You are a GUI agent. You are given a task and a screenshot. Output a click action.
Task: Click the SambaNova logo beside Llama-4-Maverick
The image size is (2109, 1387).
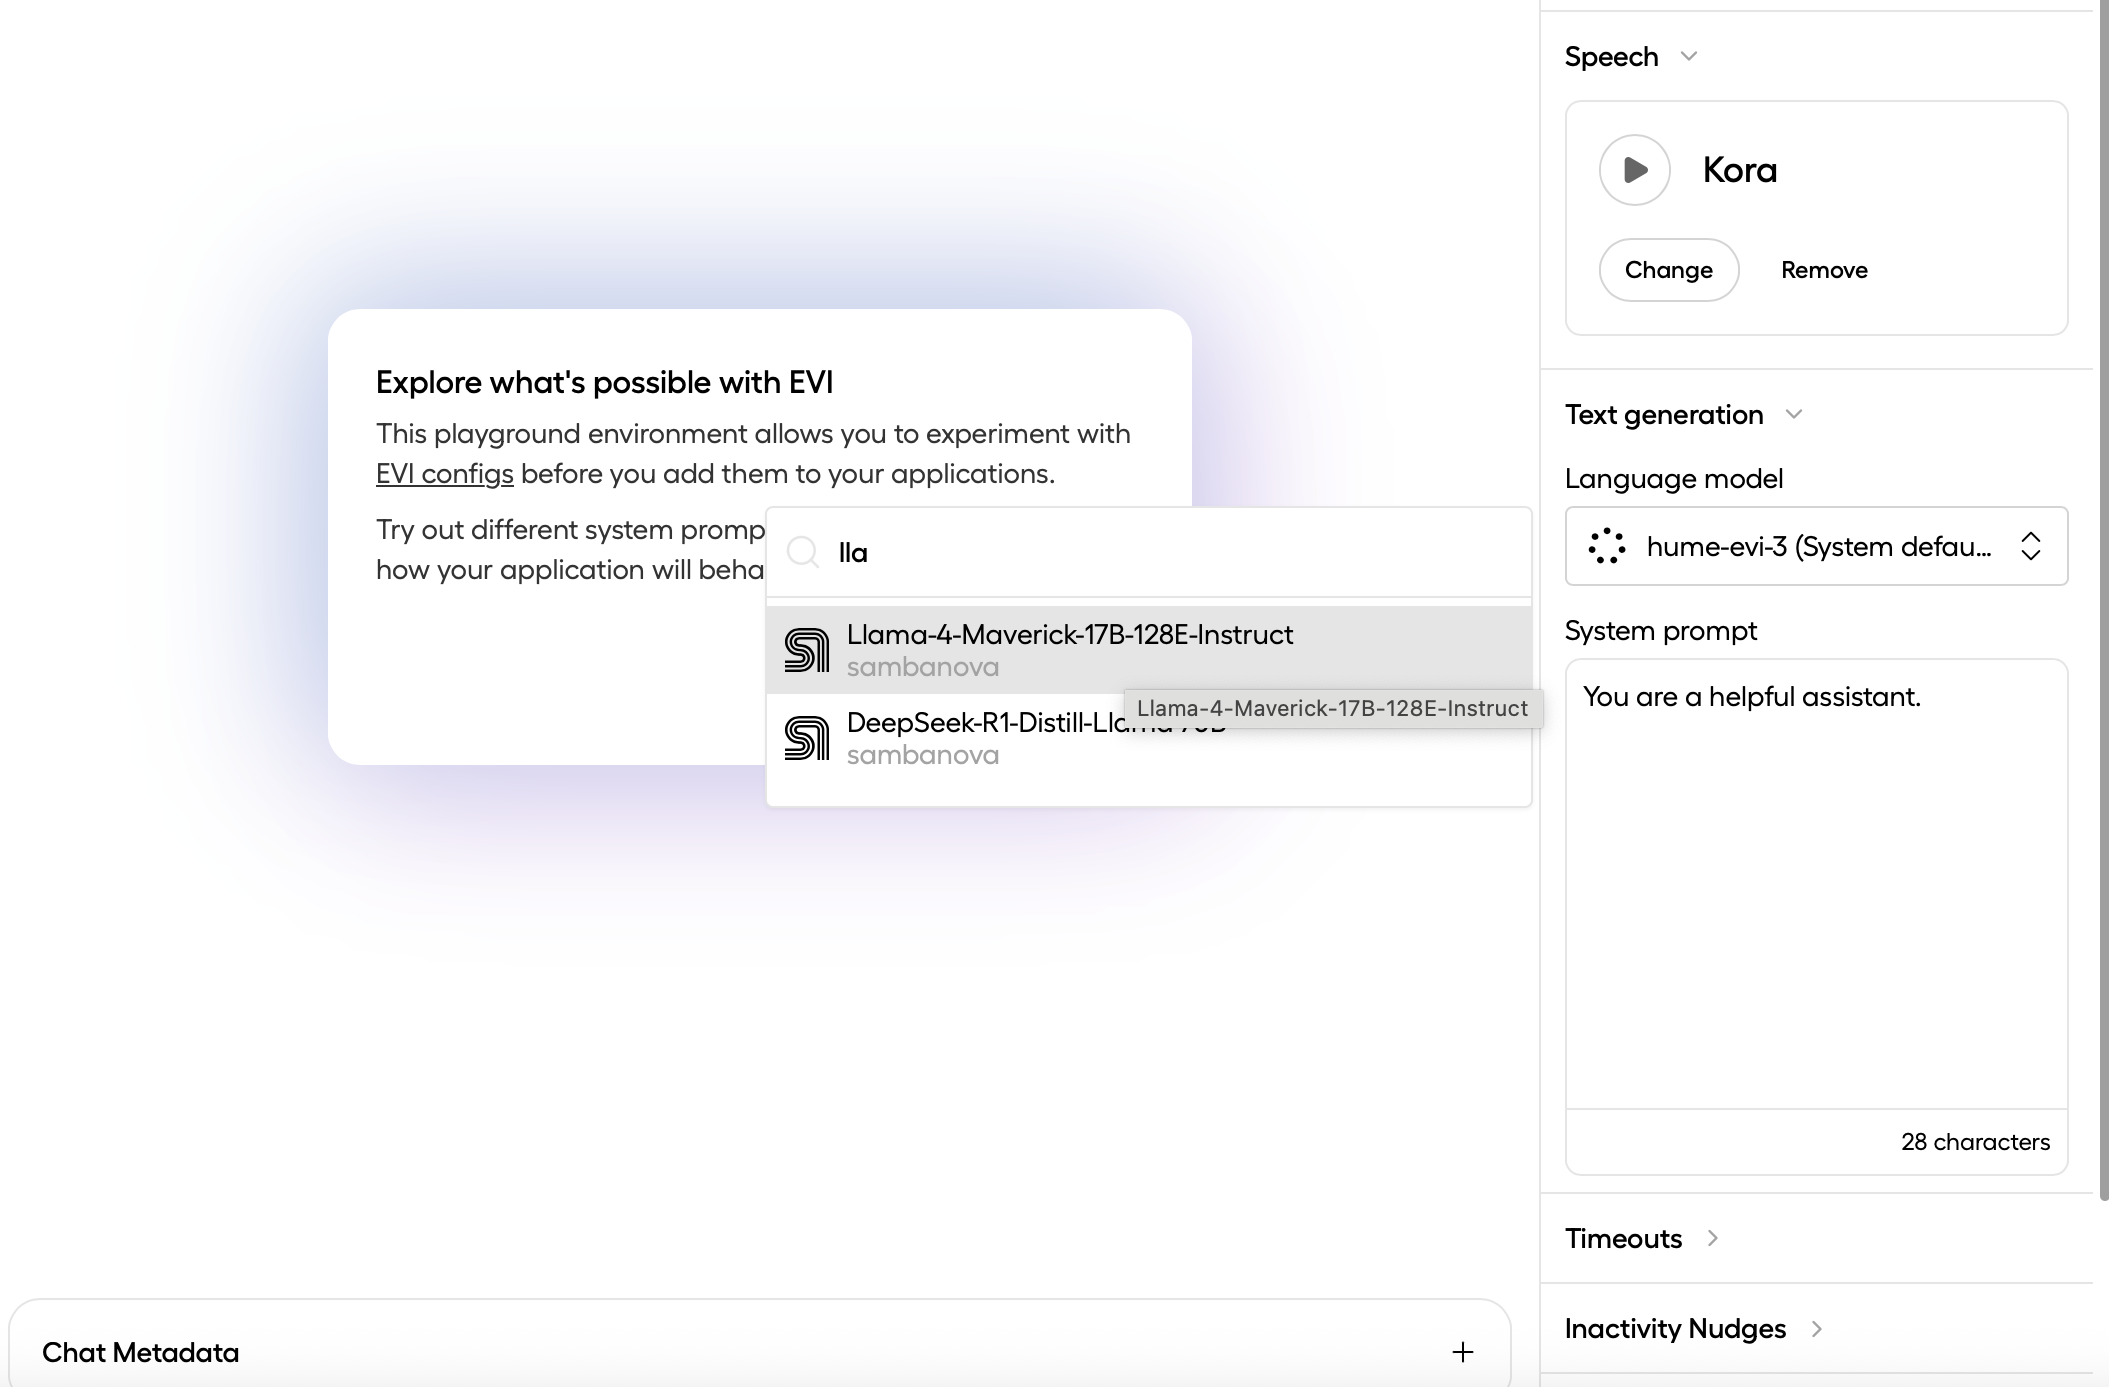tap(807, 650)
